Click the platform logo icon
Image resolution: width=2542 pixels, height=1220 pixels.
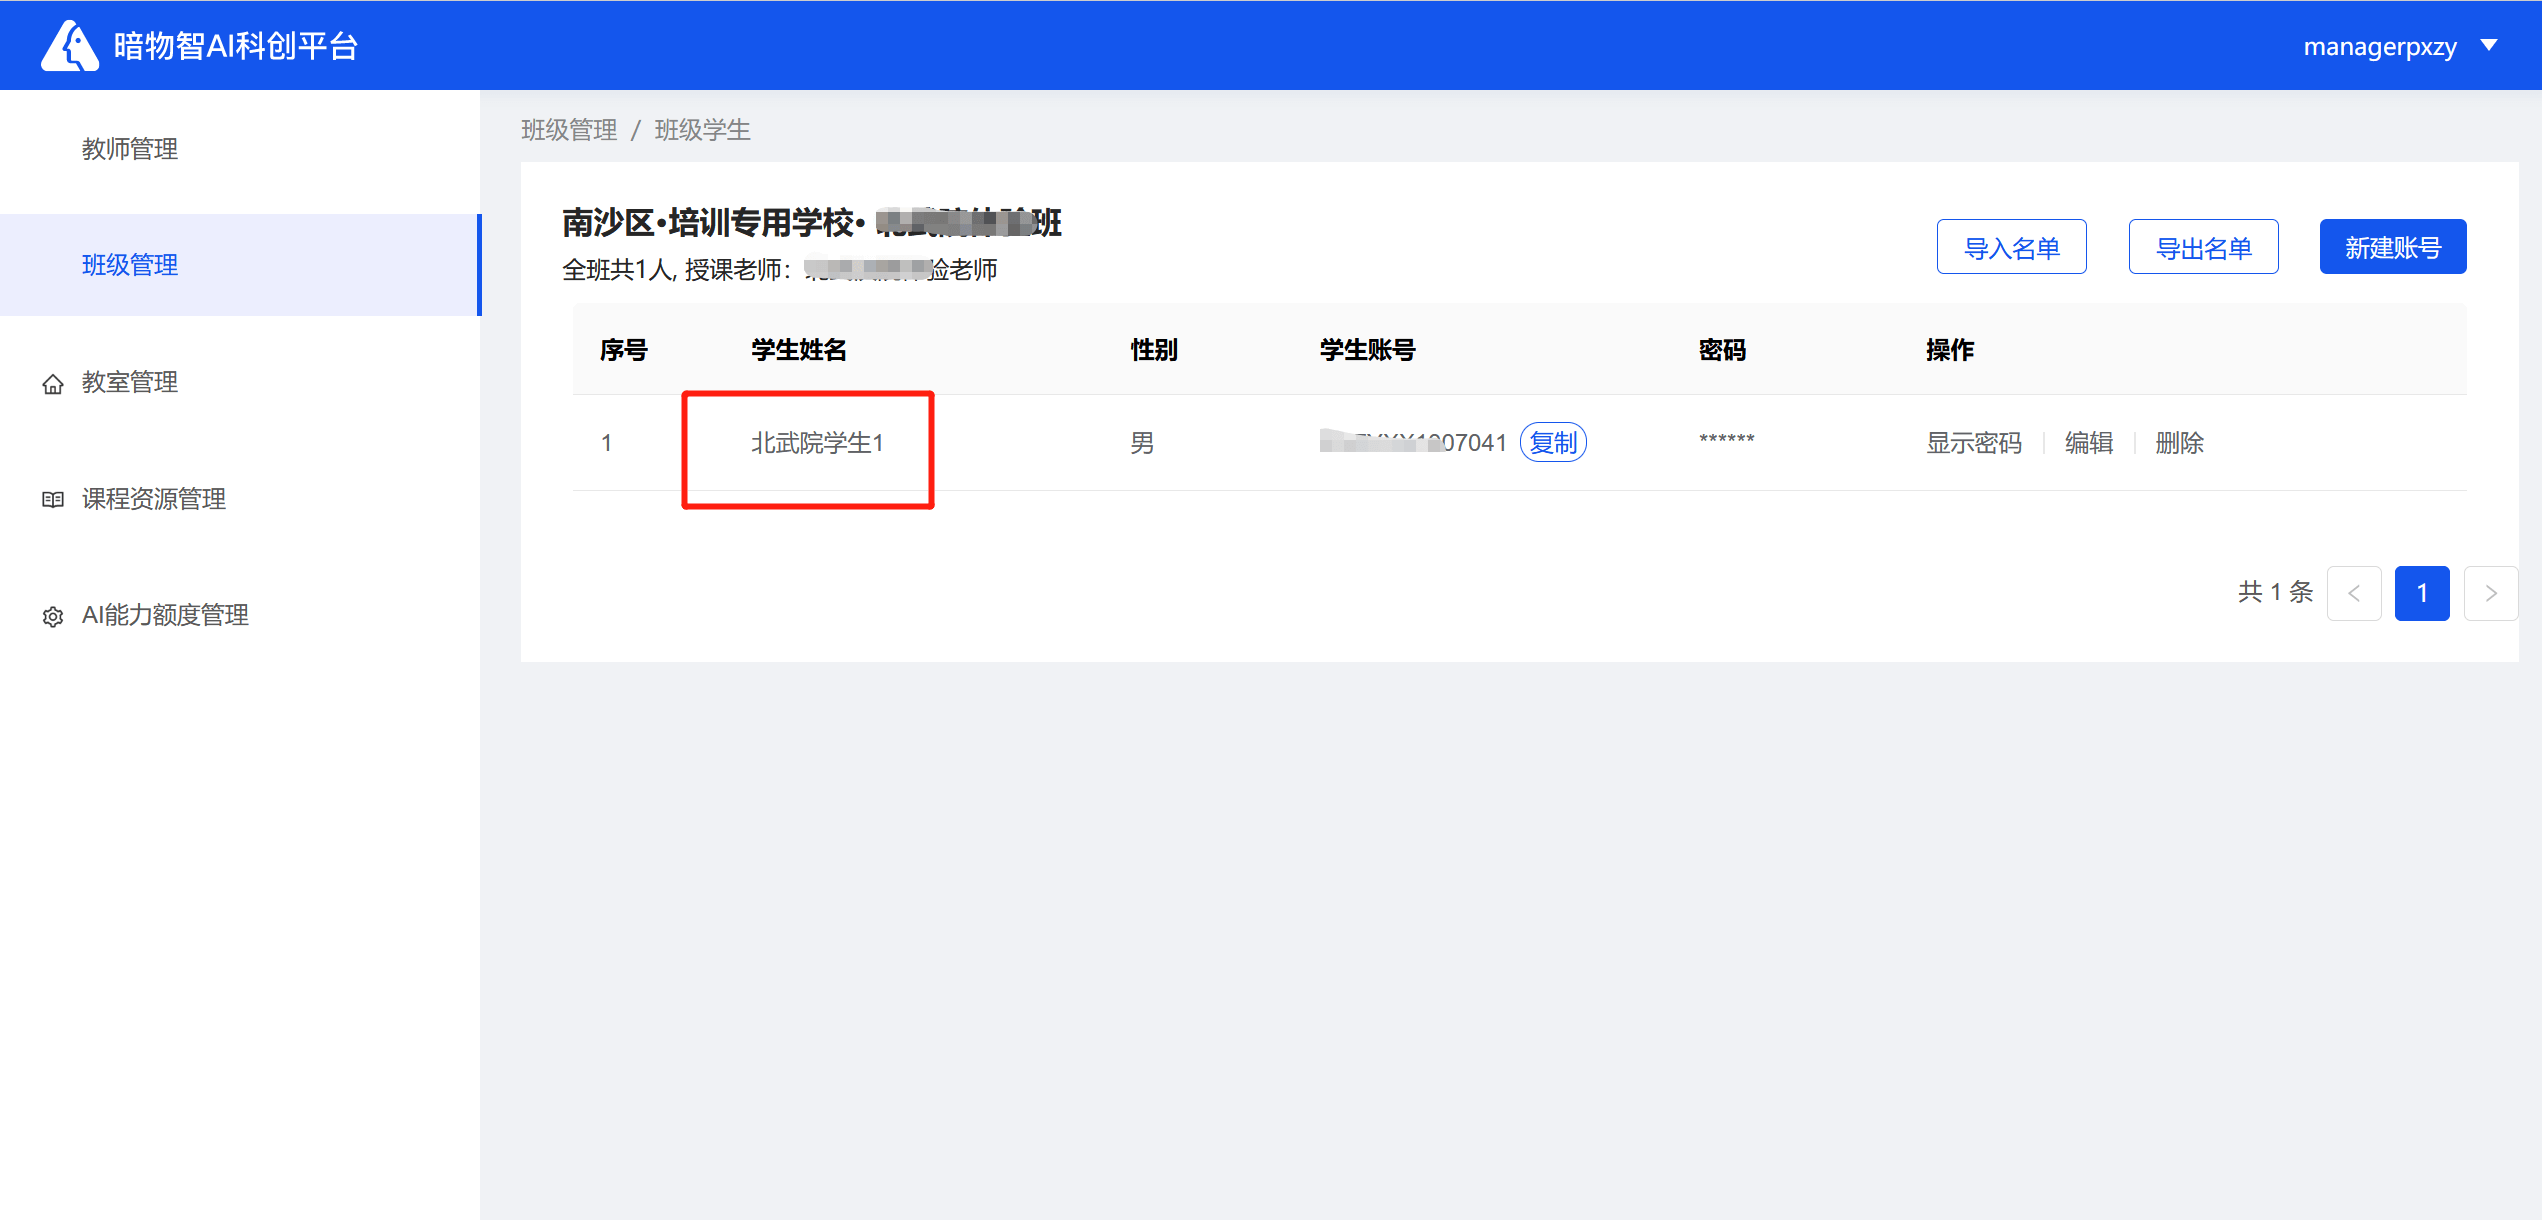click(69, 46)
